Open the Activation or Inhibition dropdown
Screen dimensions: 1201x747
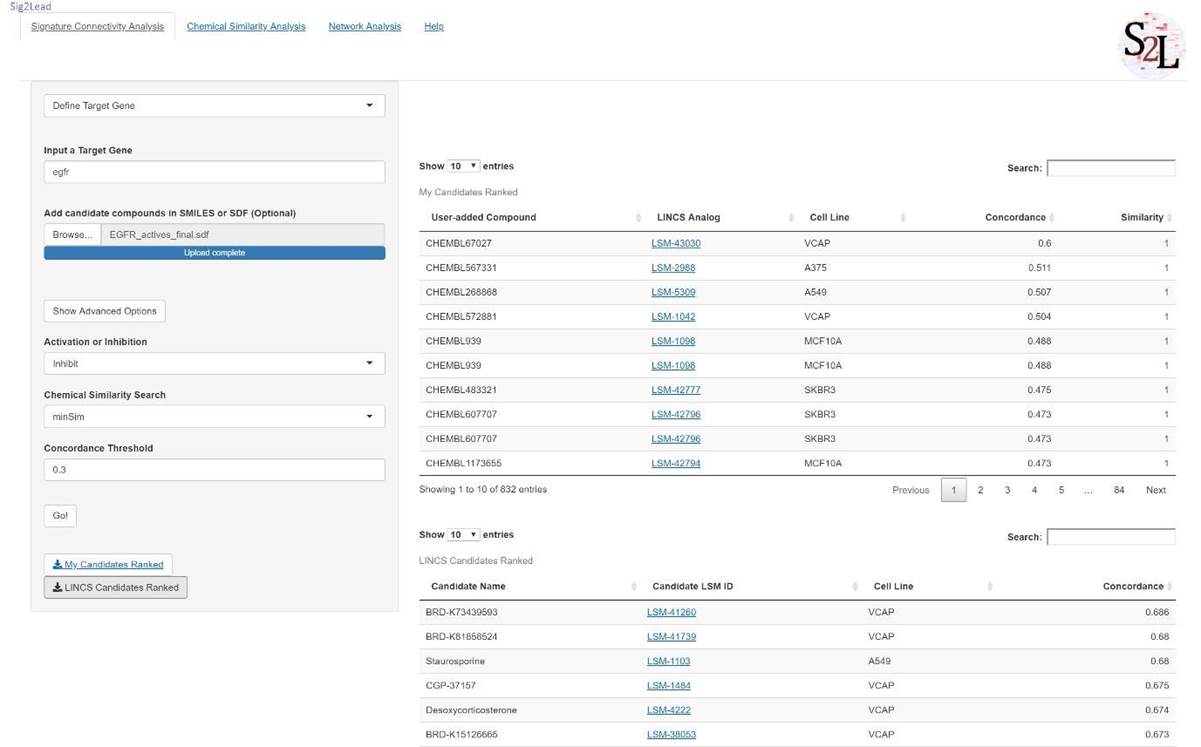pos(214,364)
